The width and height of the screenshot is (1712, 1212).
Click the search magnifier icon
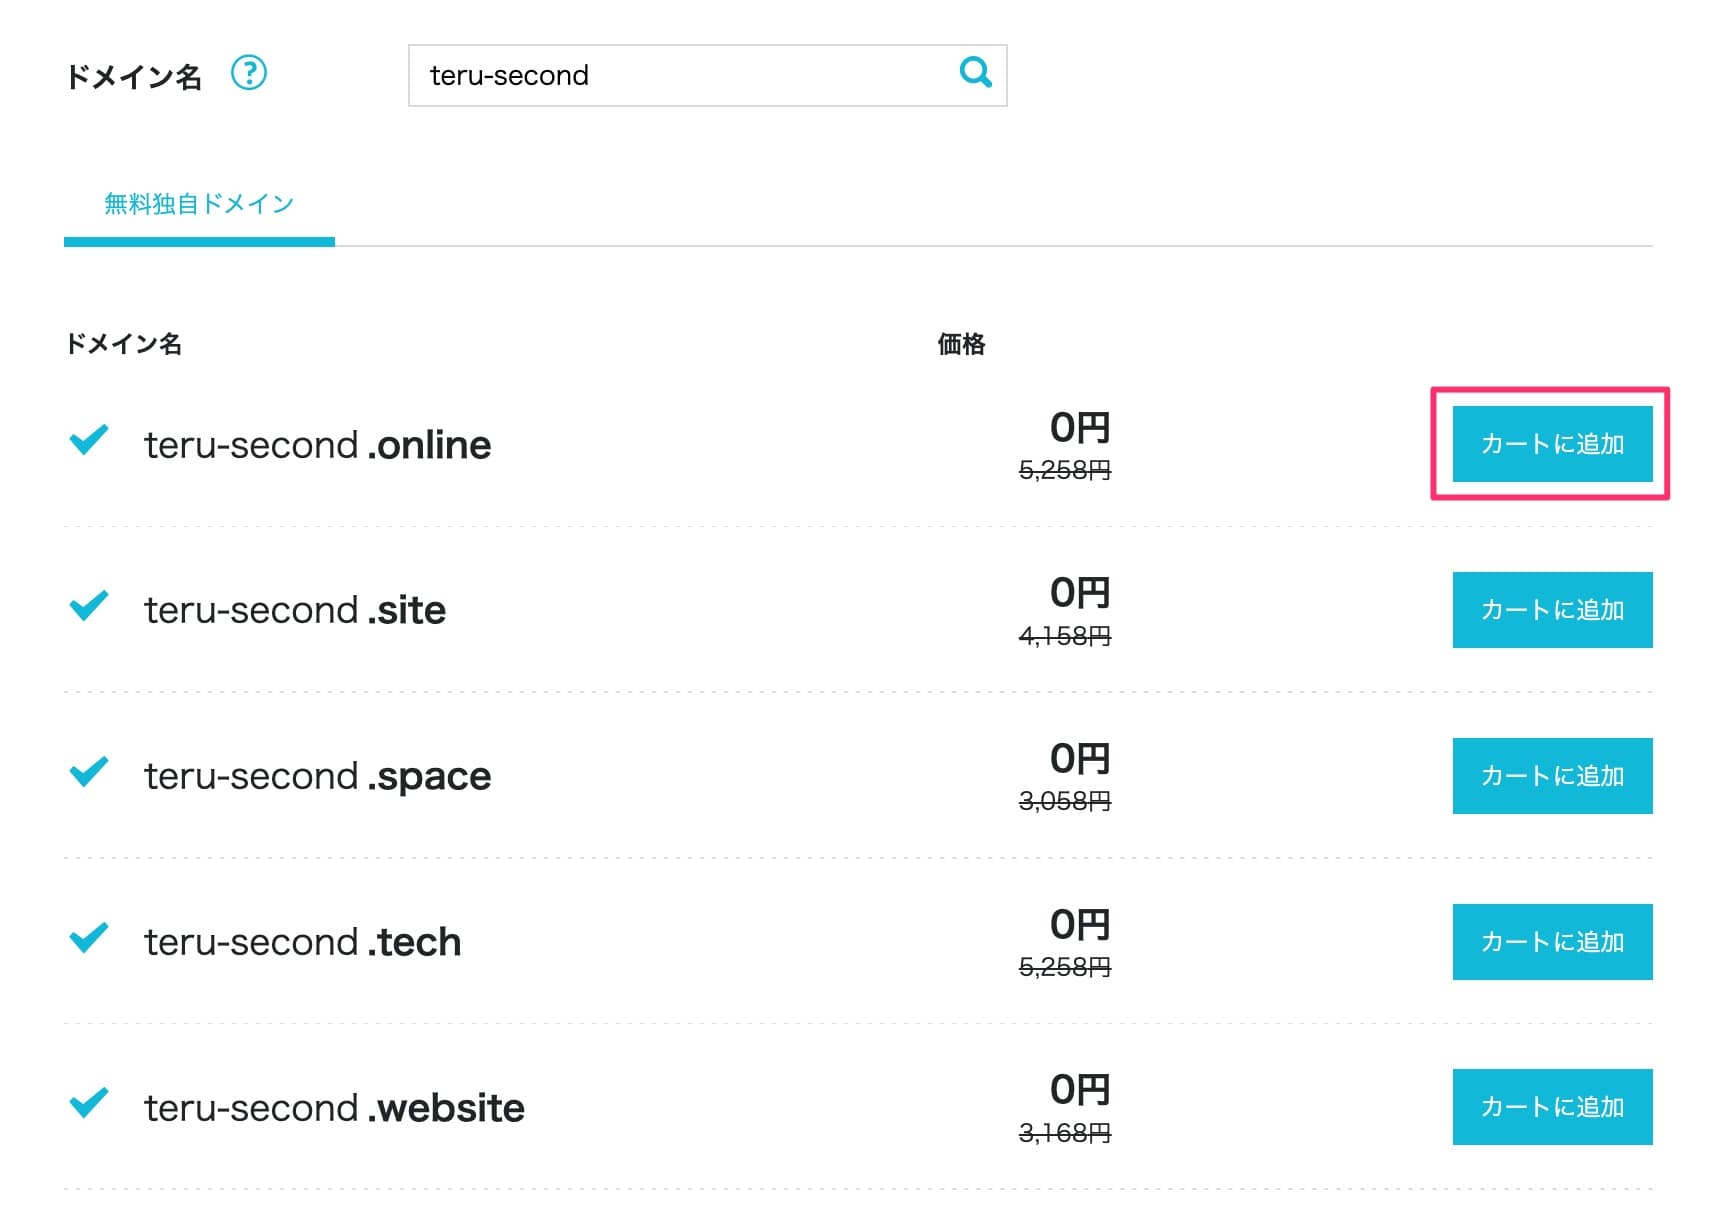[974, 73]
